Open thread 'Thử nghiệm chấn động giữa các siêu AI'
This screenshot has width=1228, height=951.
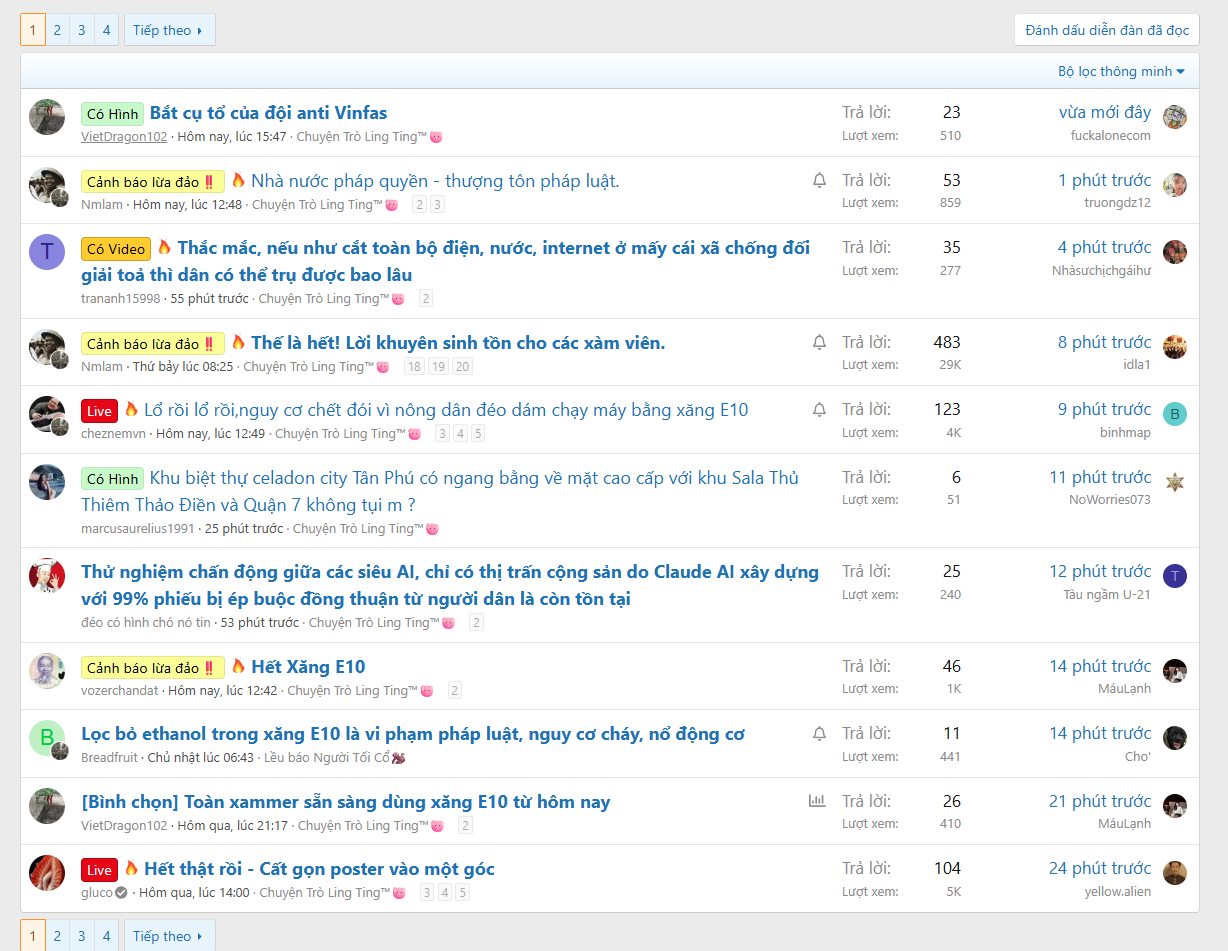click(450, 585)
